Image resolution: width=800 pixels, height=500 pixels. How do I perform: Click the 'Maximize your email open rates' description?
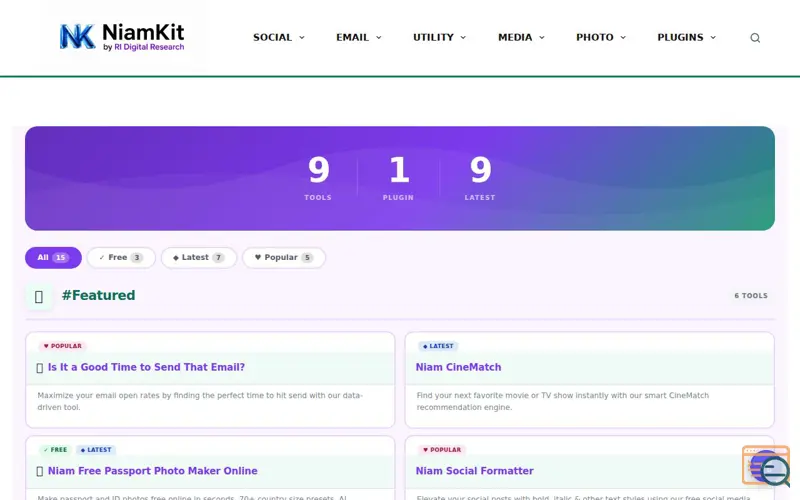pos(200,402)
